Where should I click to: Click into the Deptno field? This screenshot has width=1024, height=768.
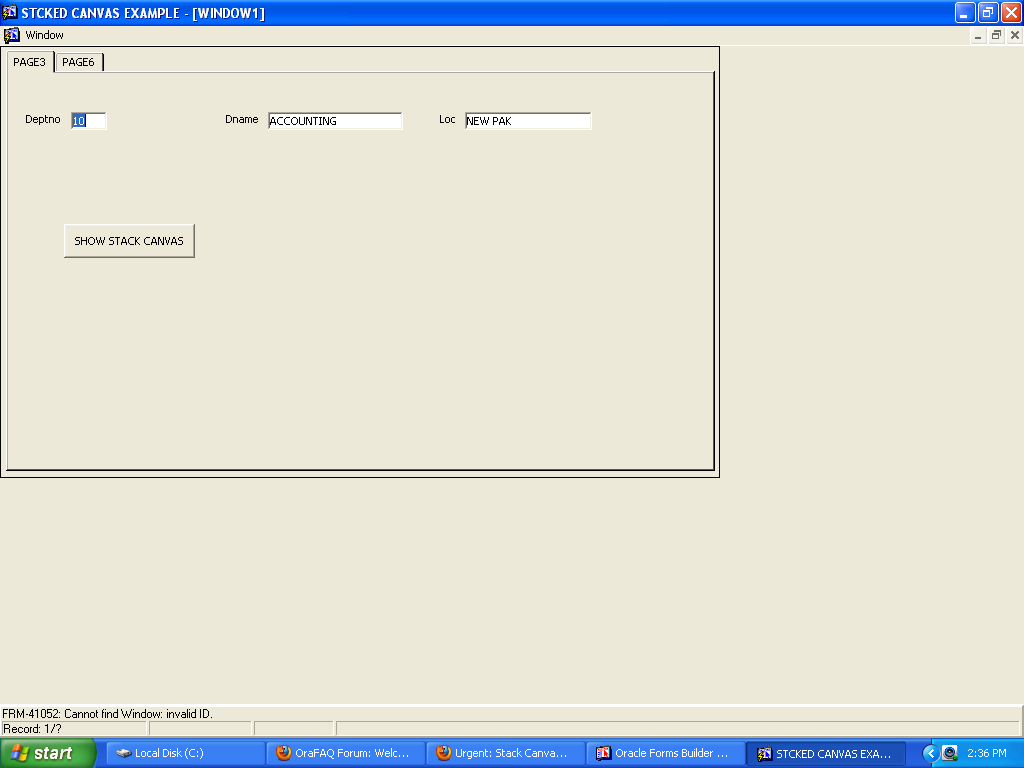[88, 121]
